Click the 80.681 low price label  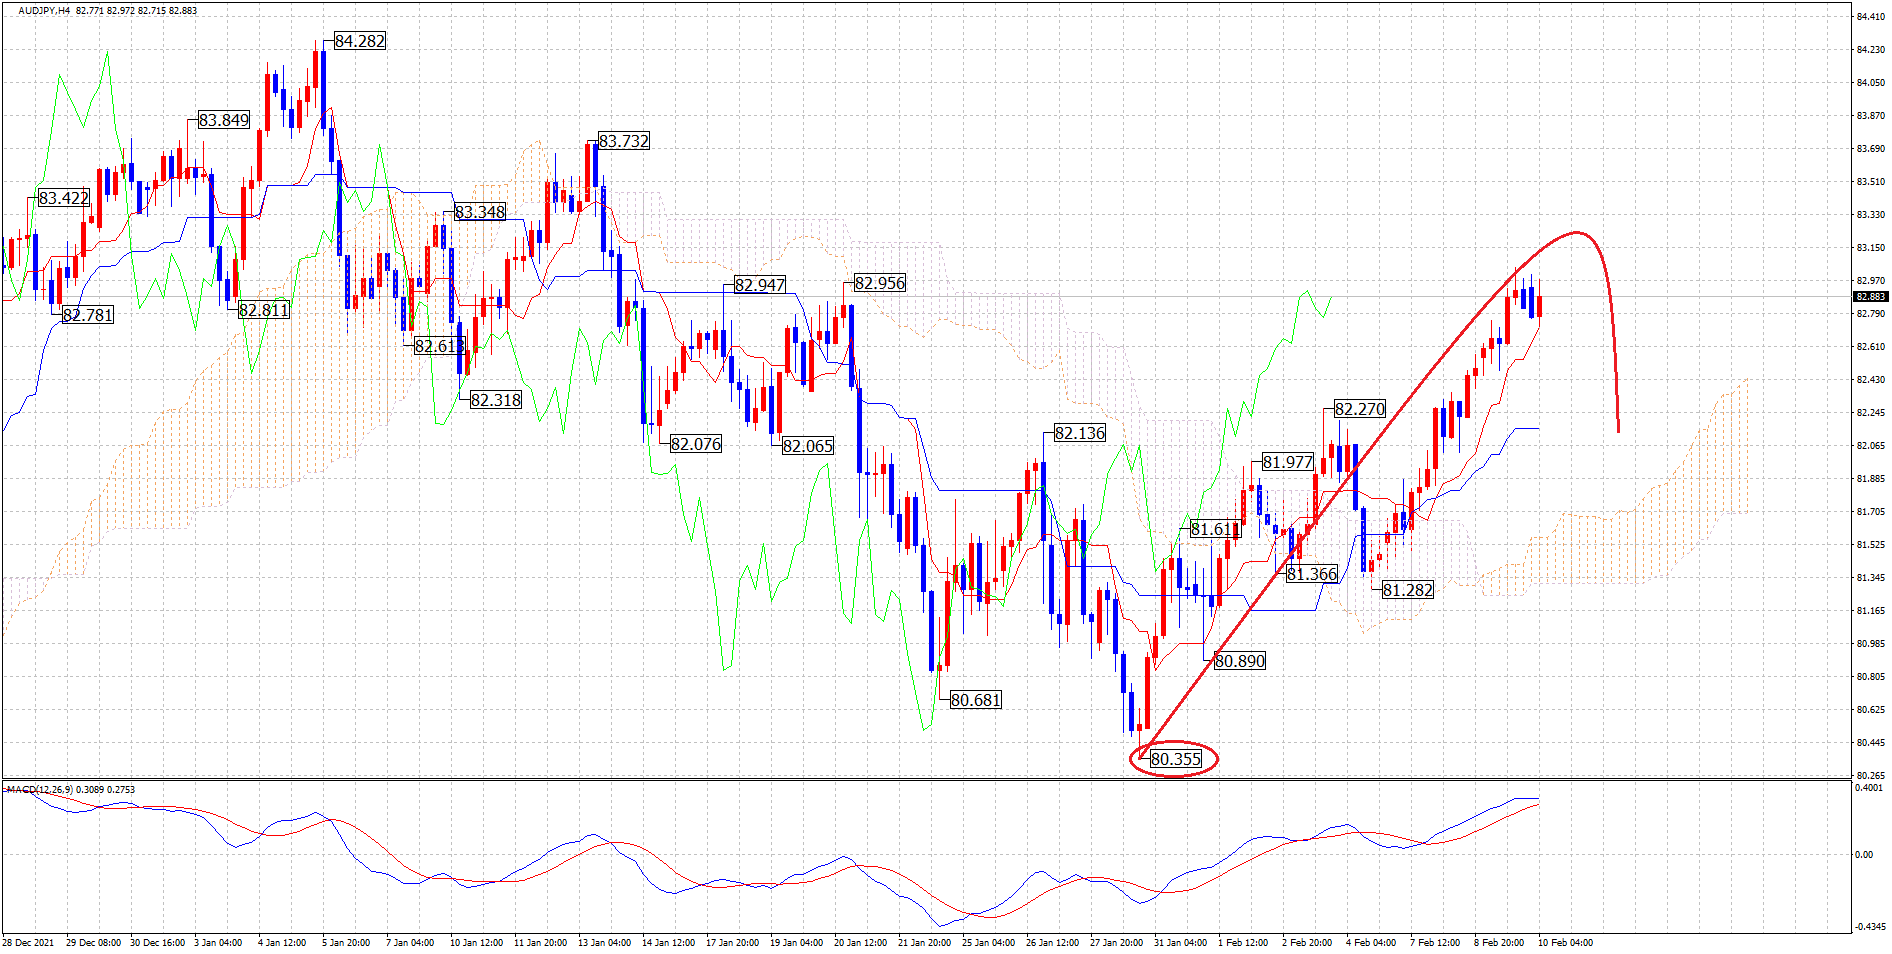pos(975,700)
